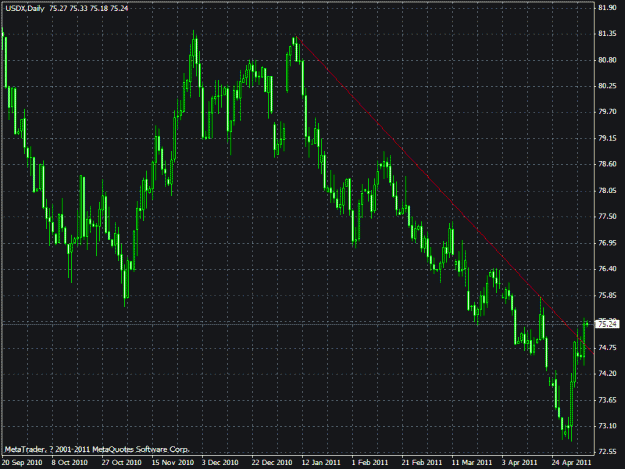The height and width of the screenshot is (469, 625).
Task: Click the 78.60 price scale label
Action: point(607,164)
